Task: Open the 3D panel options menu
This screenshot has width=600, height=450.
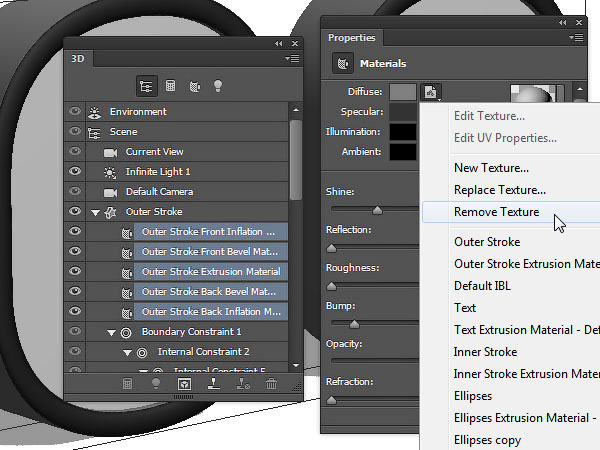Action: point(292,59)
